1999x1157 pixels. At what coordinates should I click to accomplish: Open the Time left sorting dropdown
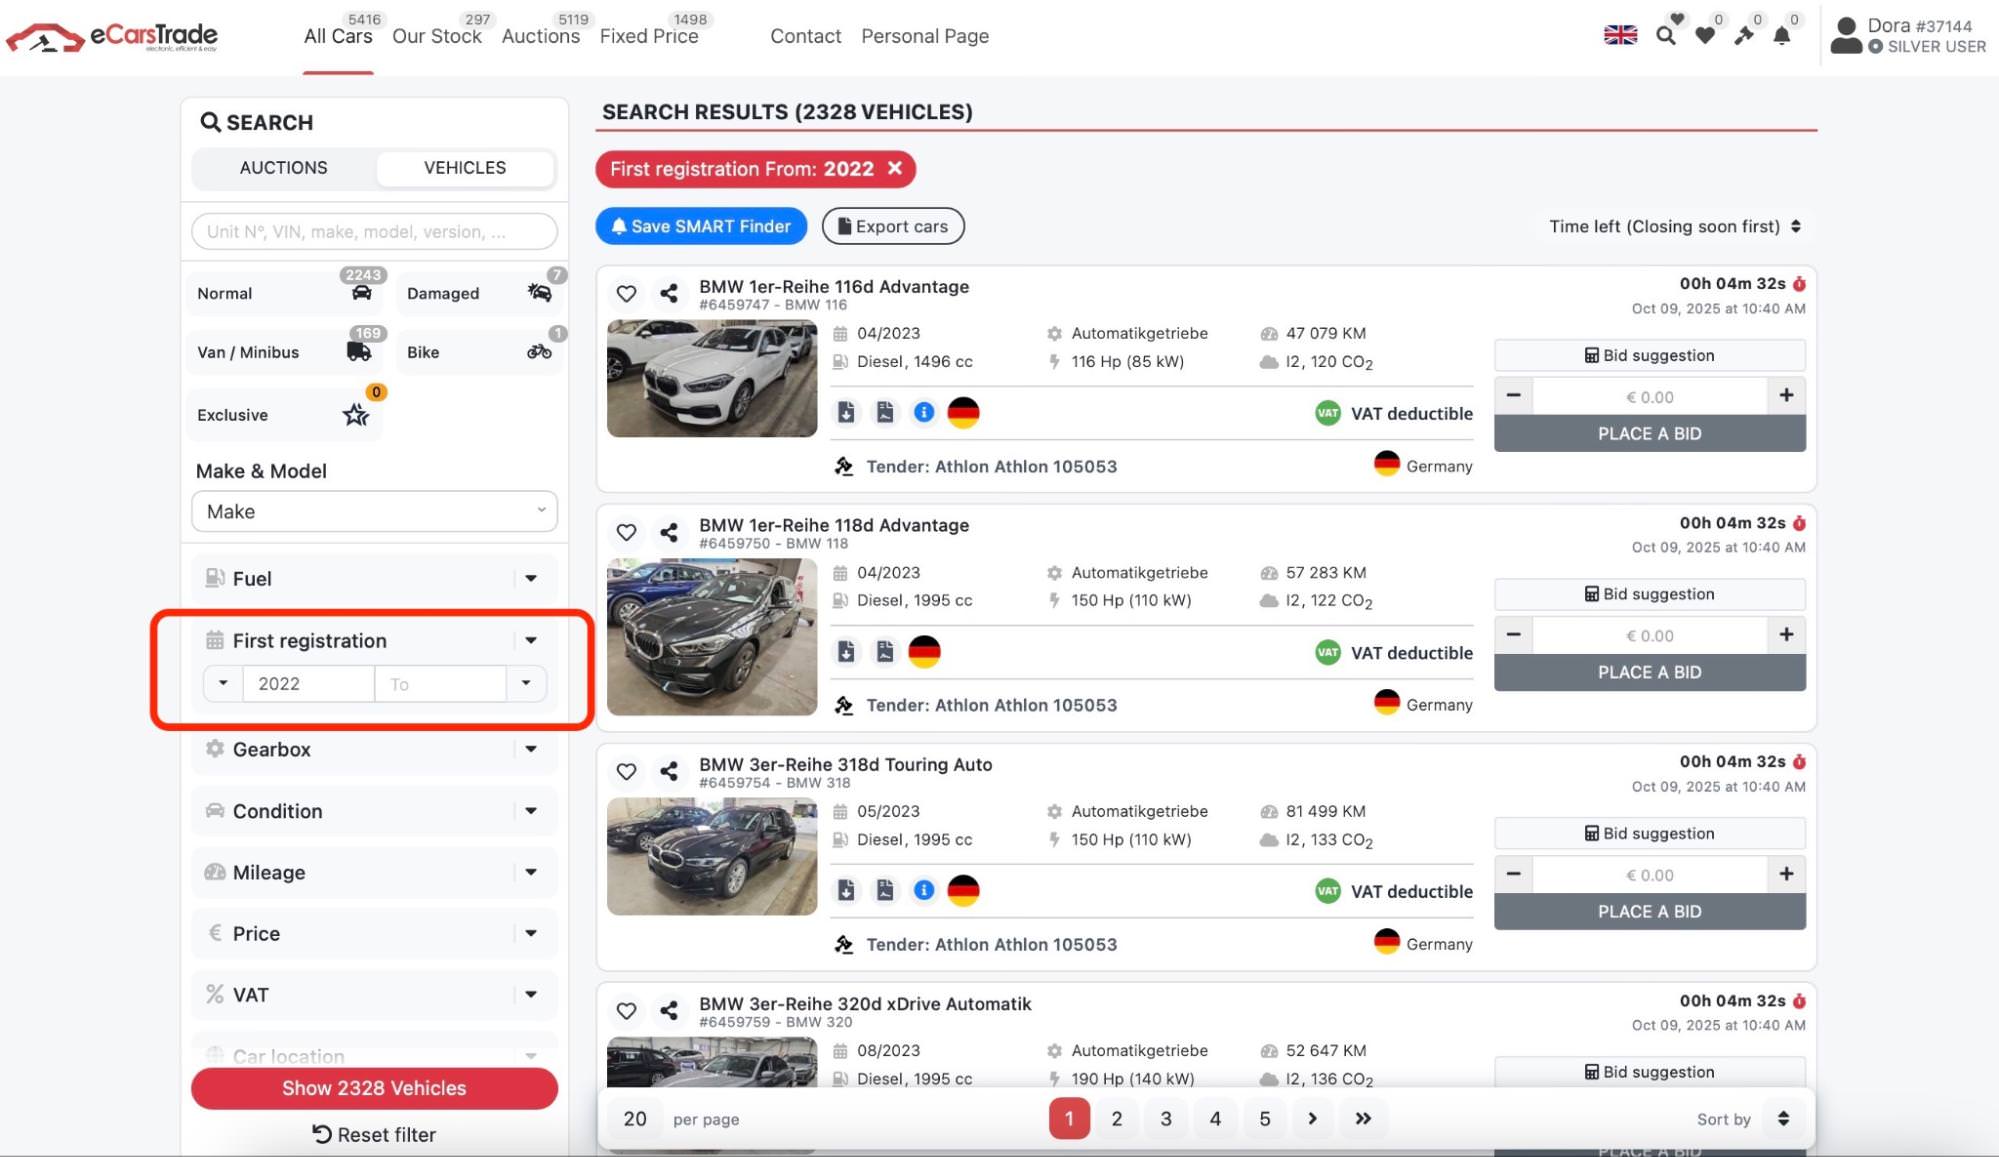pyautogui.click(x=1675, y=226)
